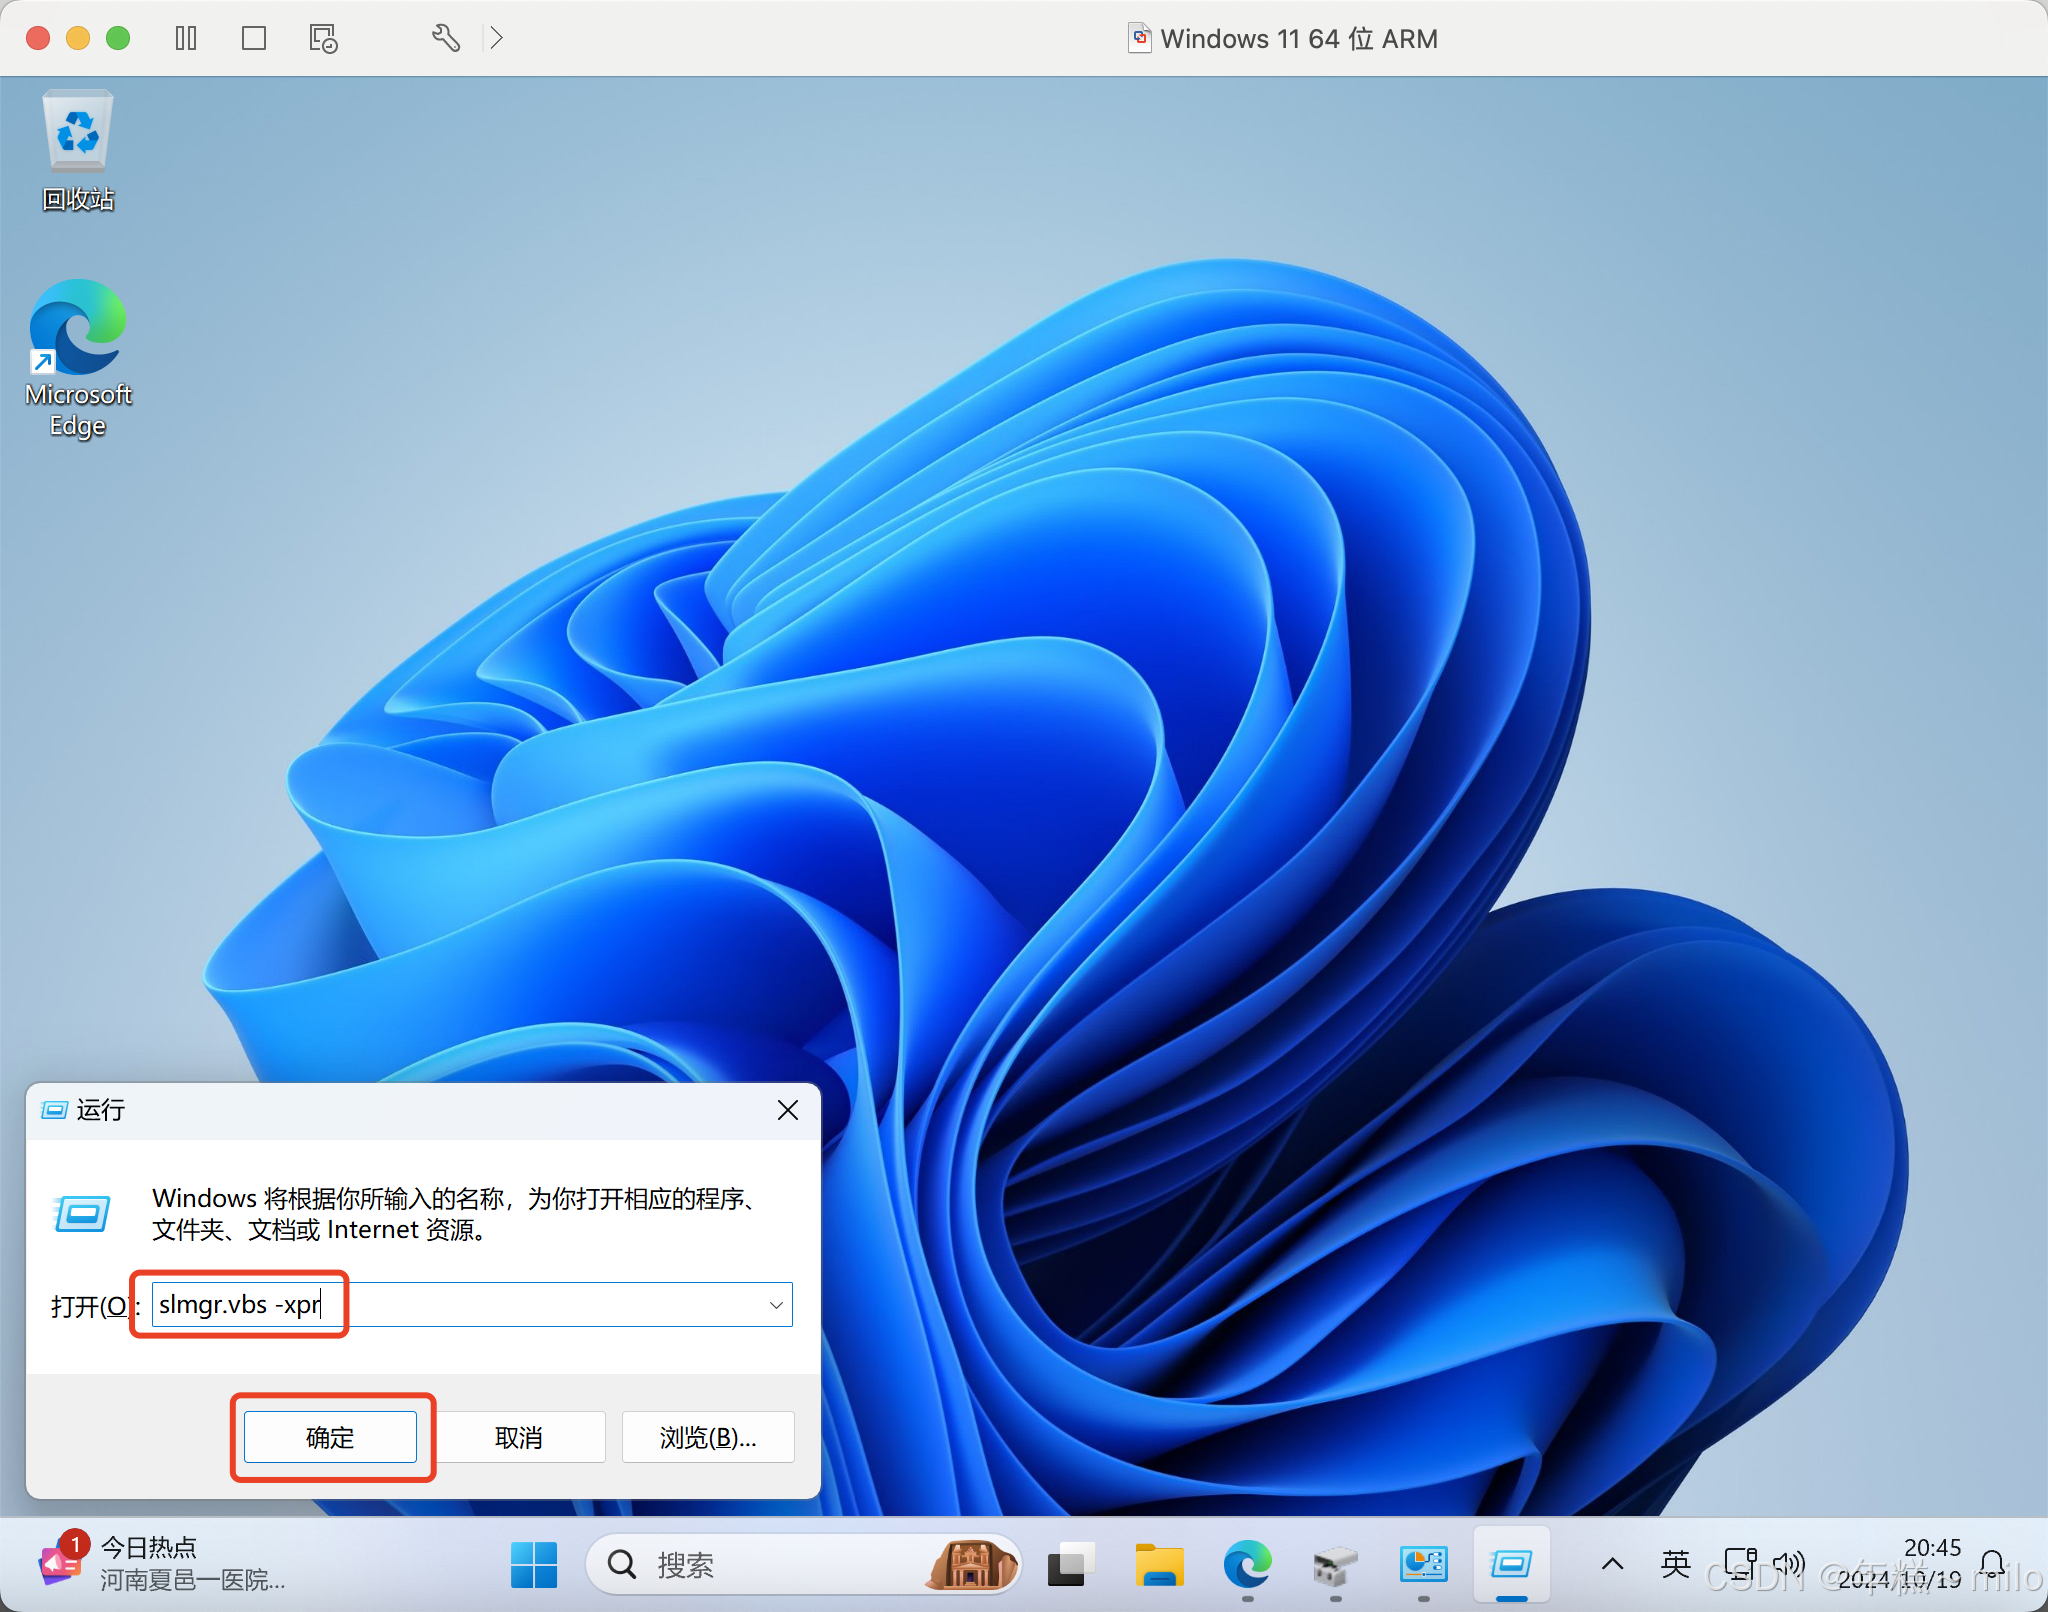Viewport: 2048px width, 1612px height.
Task: Toggle English input method indicator
Action: (1675, 1564)
